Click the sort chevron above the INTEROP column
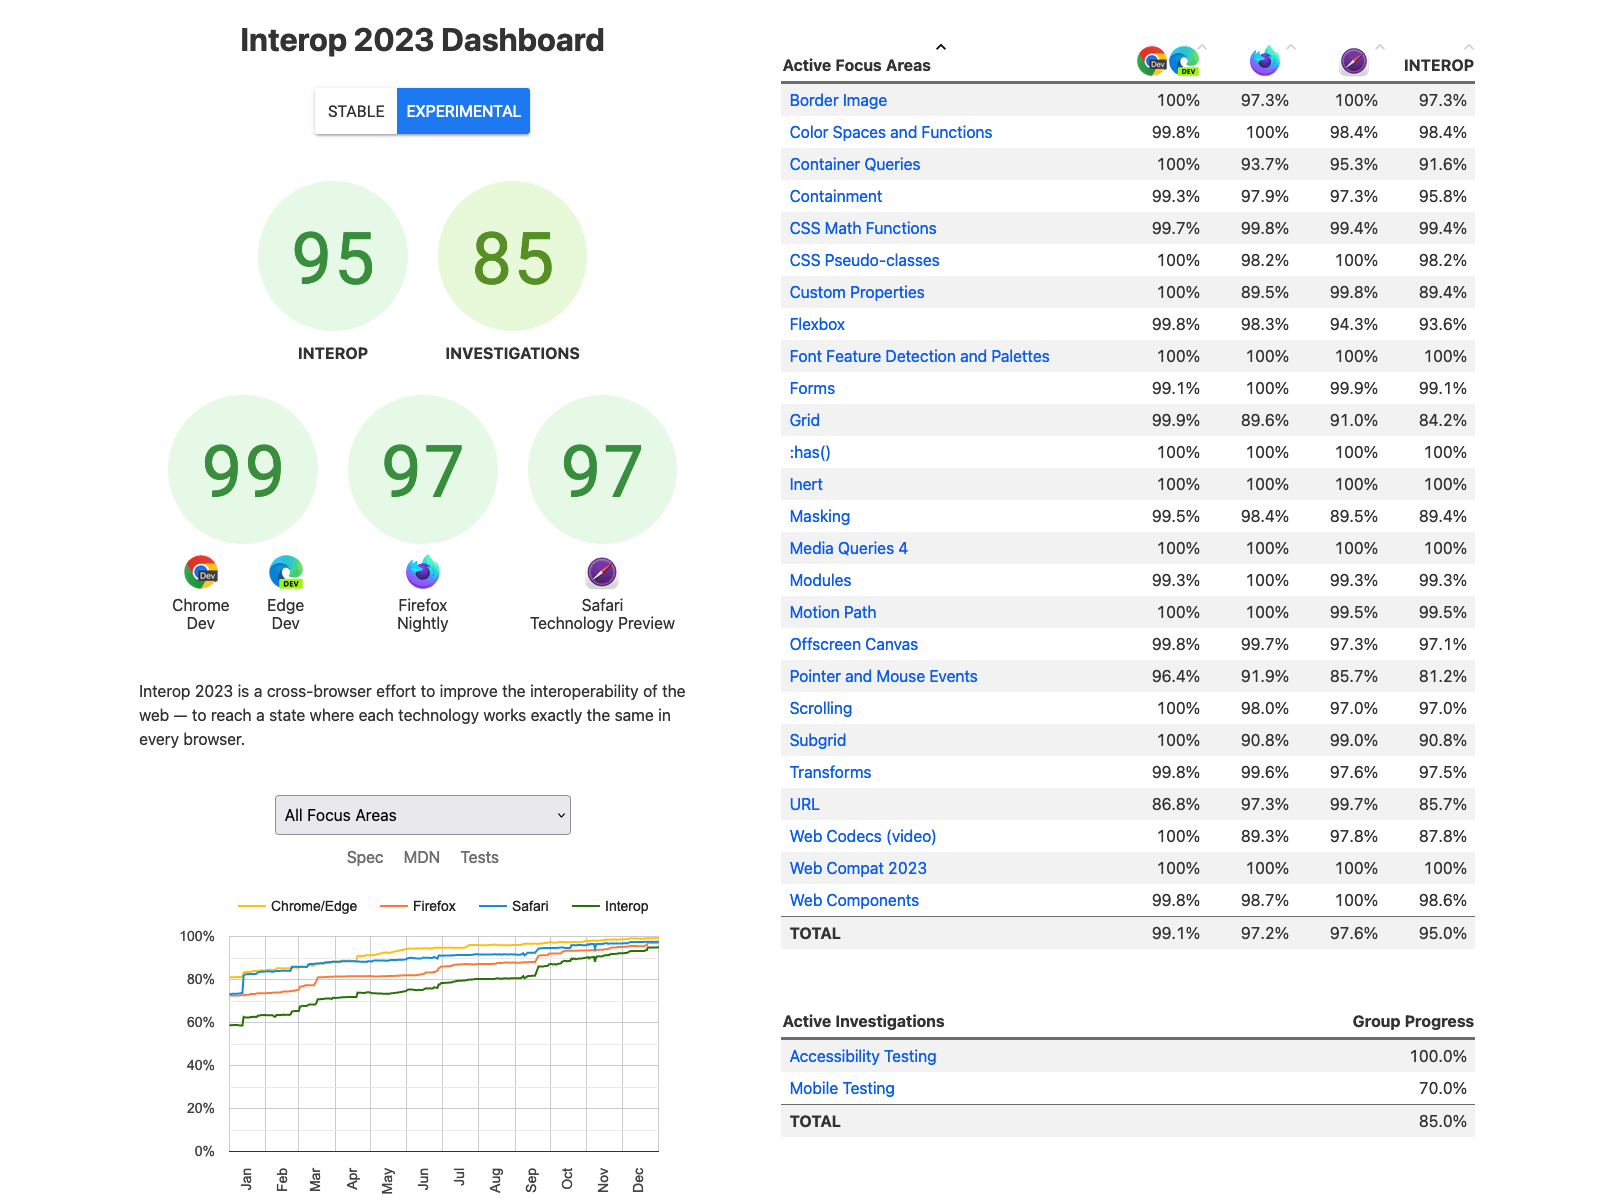This screenshot has height=1202, width=1602. click(x=1468, y=45)
